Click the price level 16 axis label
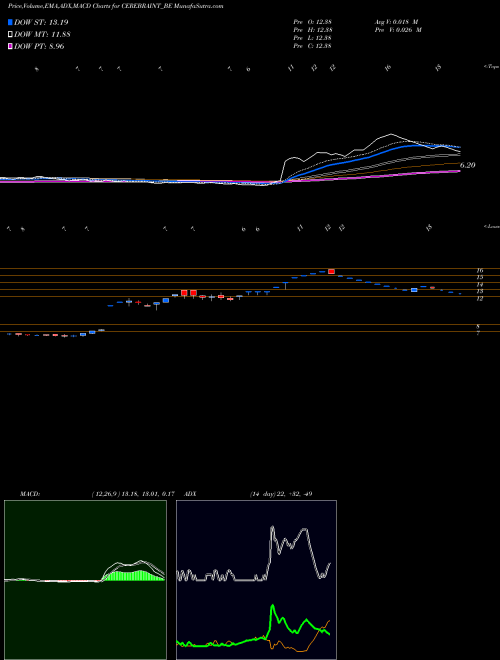This screenshot has width=500, height=660. click(480, 271)
